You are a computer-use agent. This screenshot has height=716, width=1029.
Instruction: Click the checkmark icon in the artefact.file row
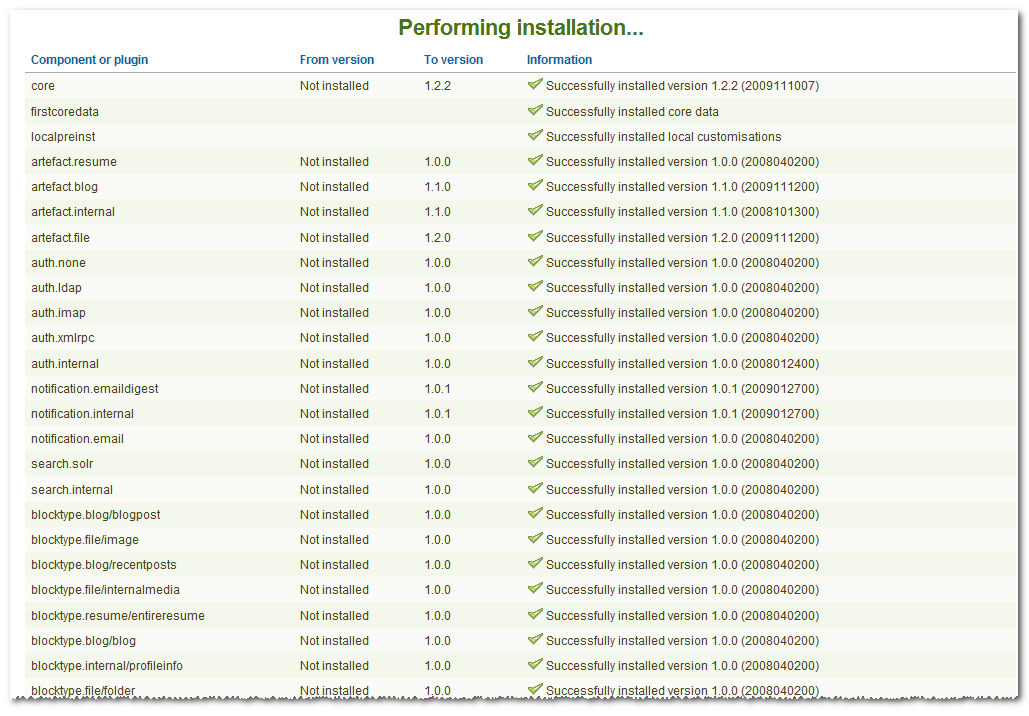coord(535,236)
